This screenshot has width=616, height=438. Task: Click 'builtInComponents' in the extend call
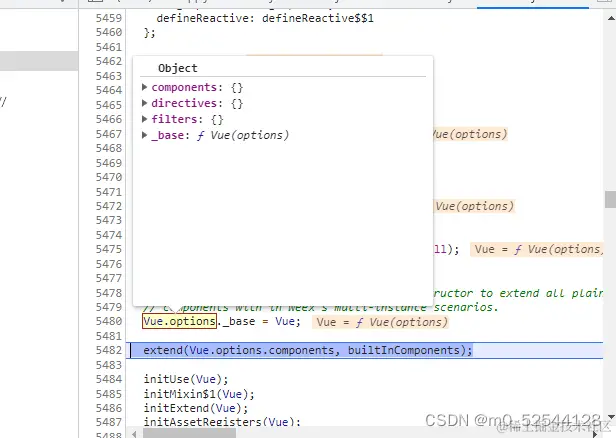403,350
